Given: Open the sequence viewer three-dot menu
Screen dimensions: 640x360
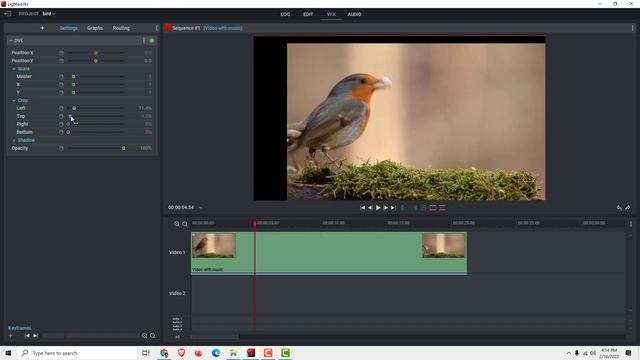Looking at the screenshot, I should [x=633, y=28].
